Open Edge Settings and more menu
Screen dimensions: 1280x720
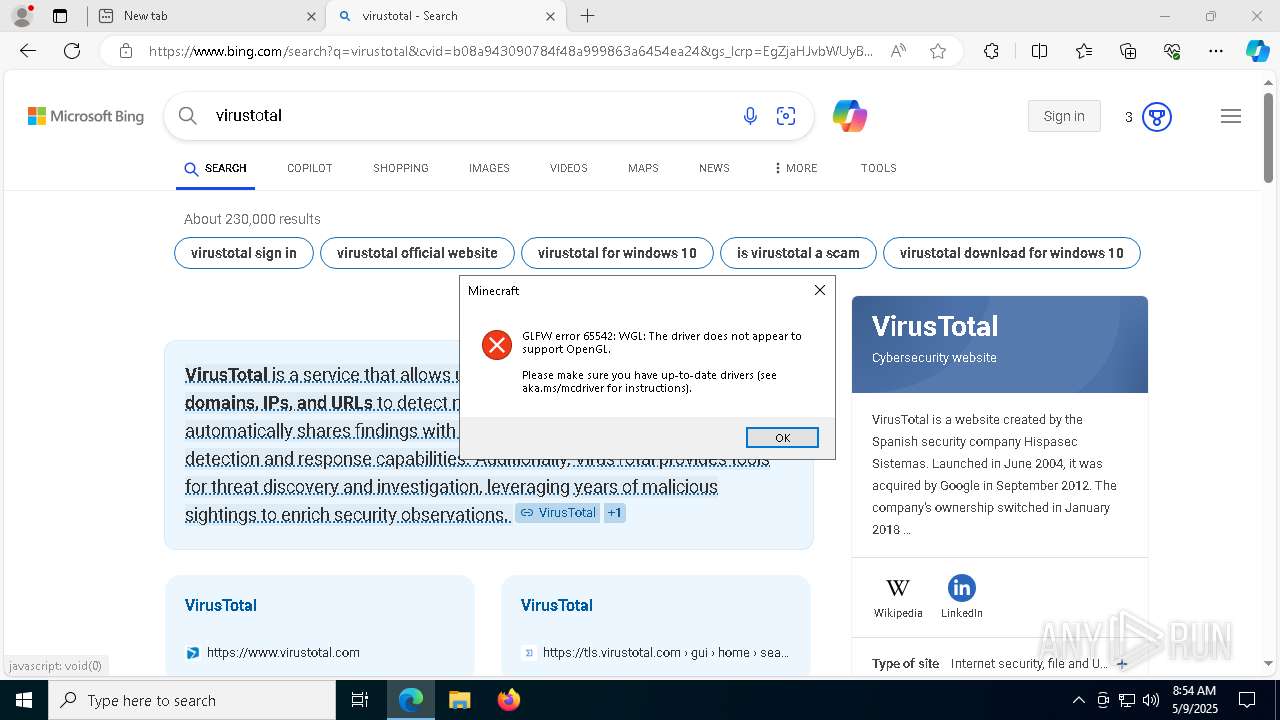coord(1216,51)
